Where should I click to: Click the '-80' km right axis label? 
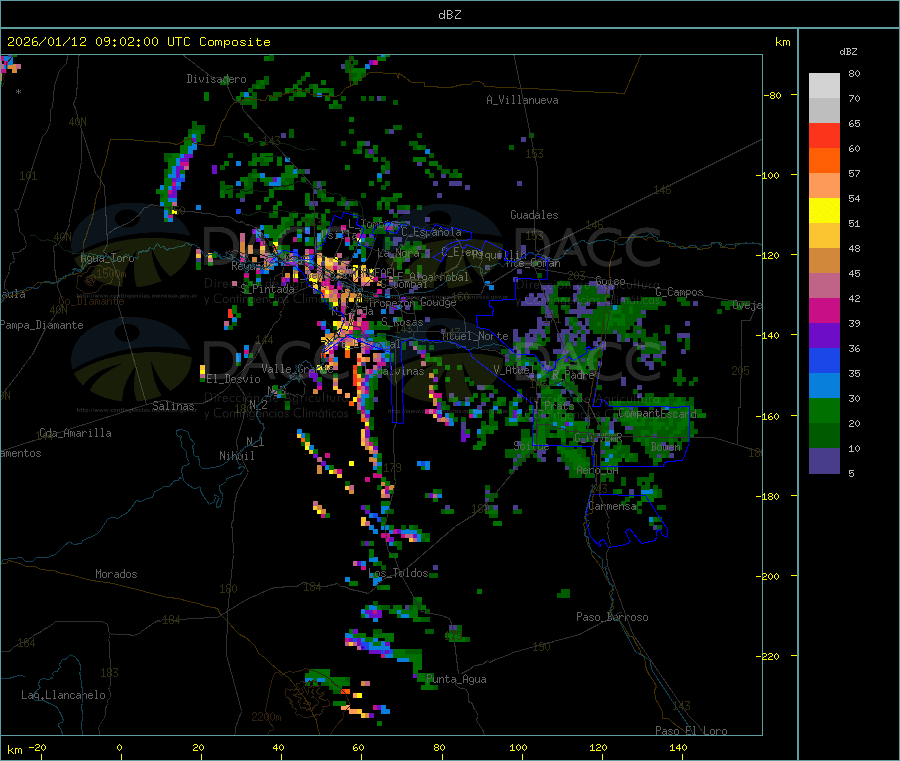click(772, 95)
